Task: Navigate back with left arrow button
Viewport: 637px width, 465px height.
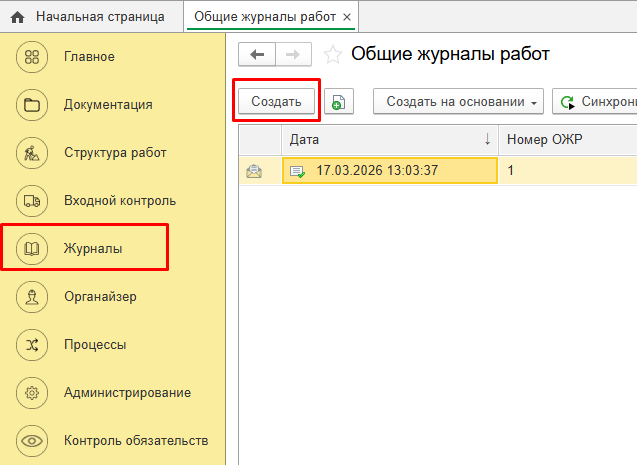Action: tap(257, 55)
